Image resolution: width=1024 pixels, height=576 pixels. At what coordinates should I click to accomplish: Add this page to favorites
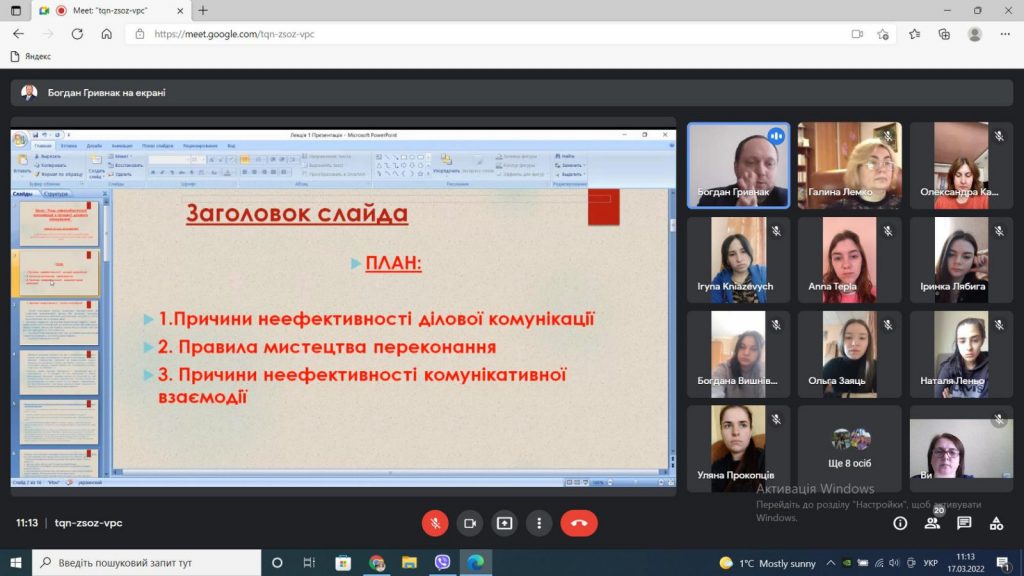tap(883, 33)
